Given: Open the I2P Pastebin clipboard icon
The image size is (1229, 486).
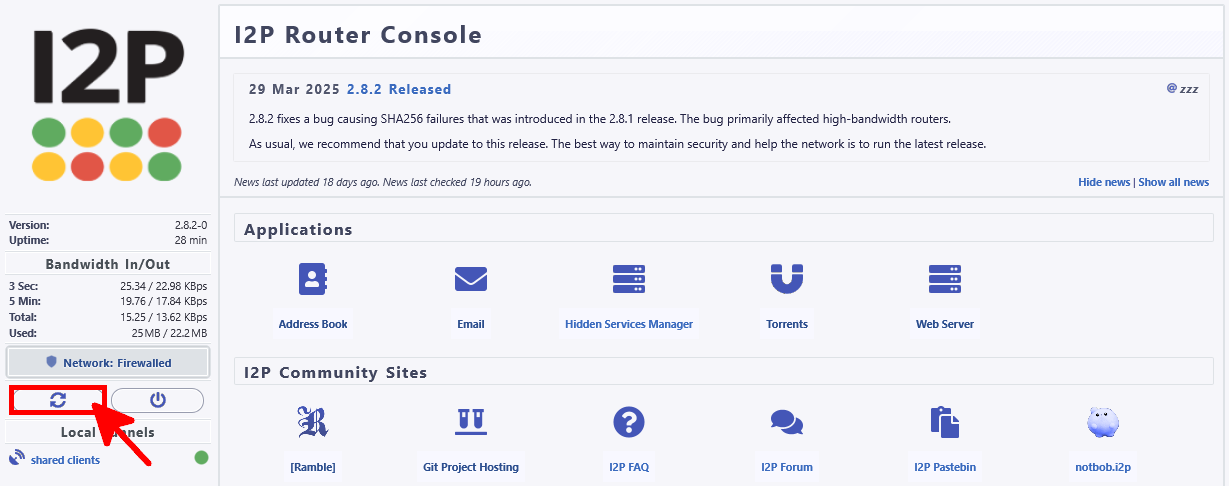Looking at the screenshot, I should click(x=944, y=423).
